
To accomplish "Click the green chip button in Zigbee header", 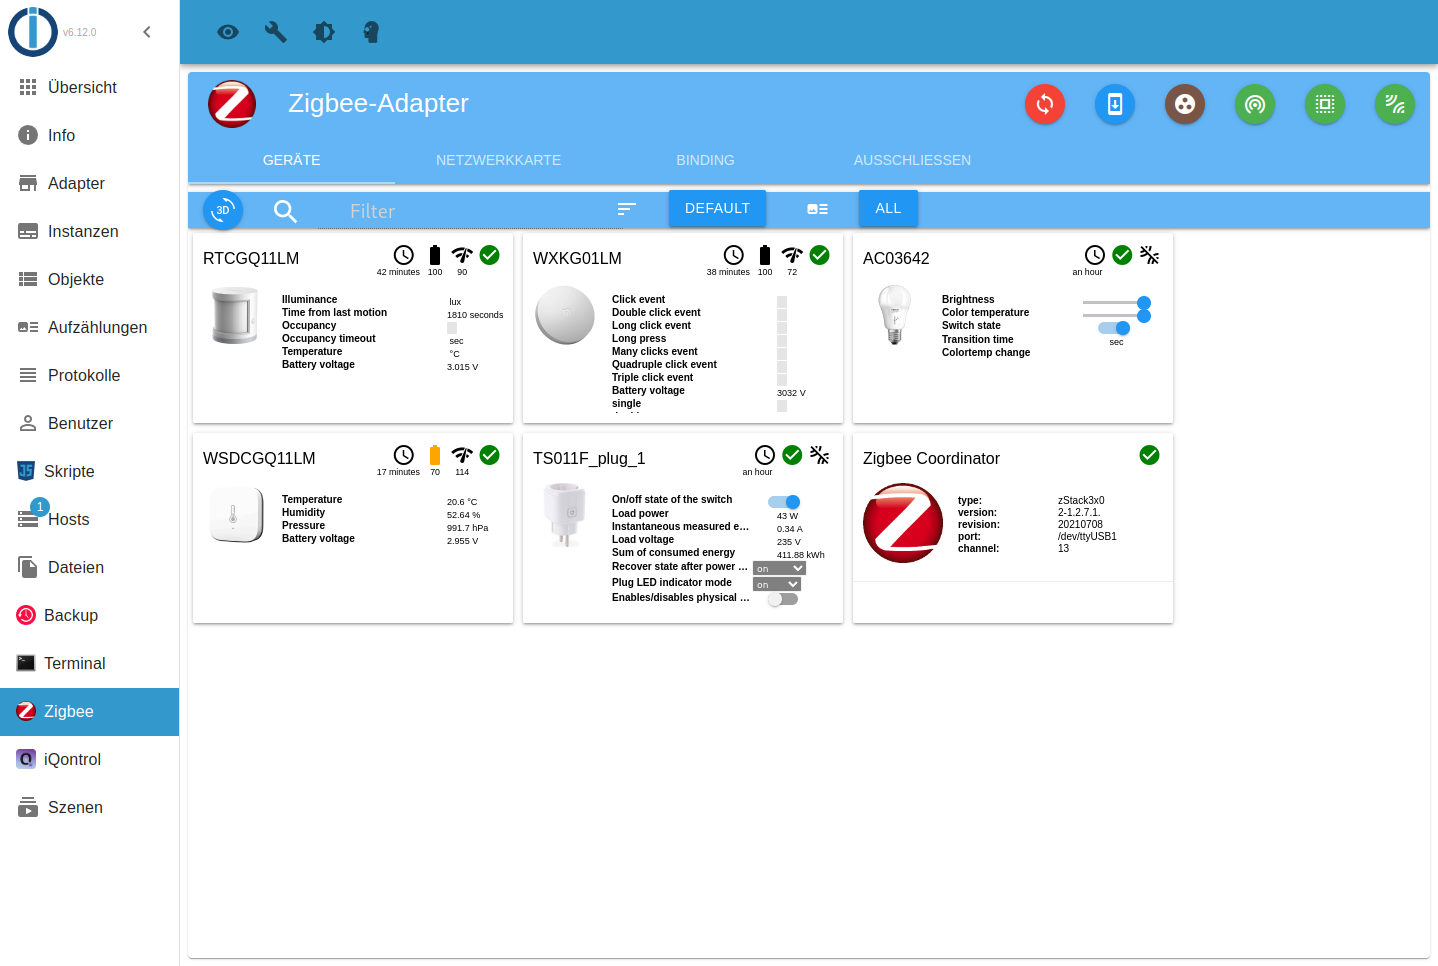I will click(x=1325, y=104).
